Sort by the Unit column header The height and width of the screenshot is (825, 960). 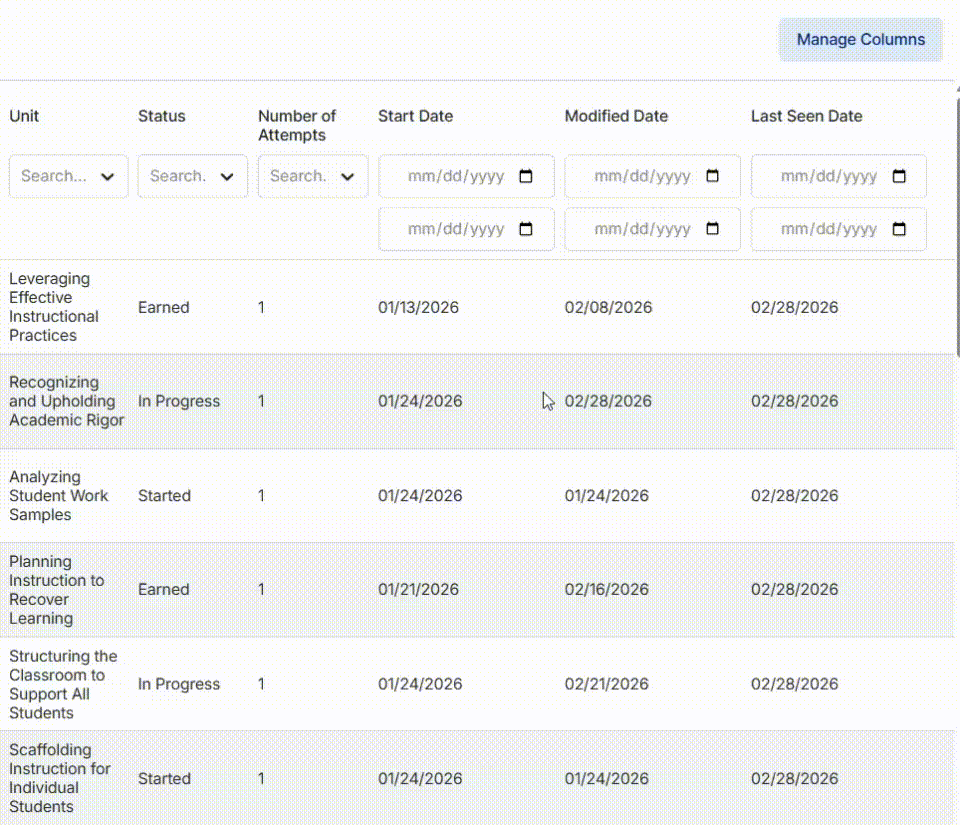point(24,116)
